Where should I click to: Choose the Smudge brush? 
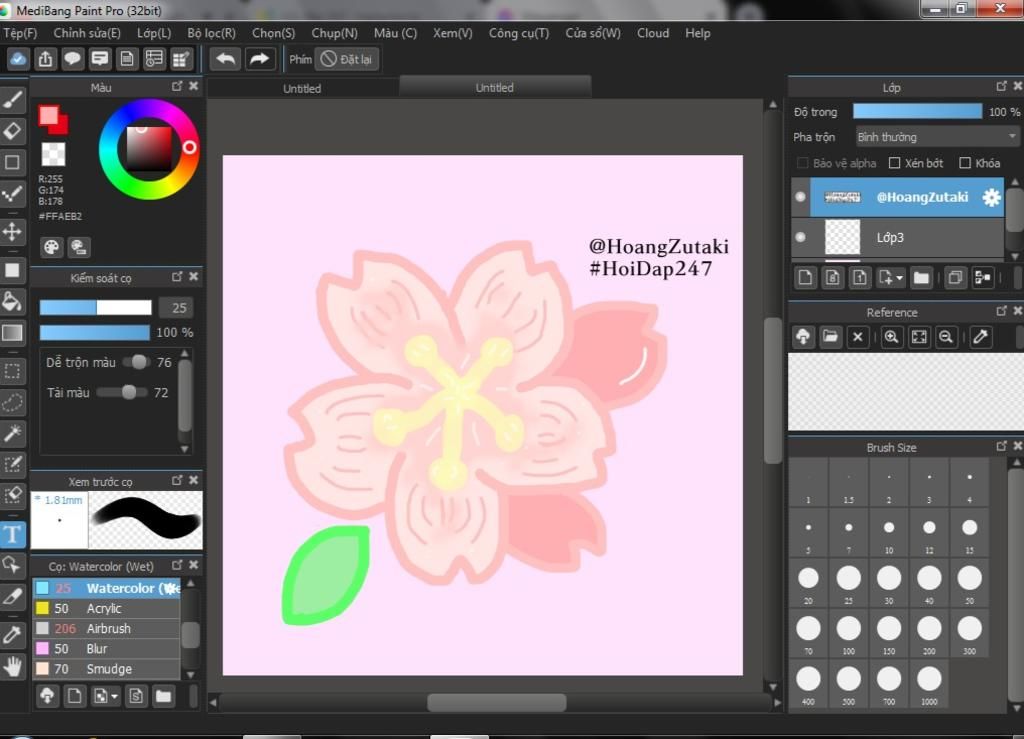[x=106, y=669]
